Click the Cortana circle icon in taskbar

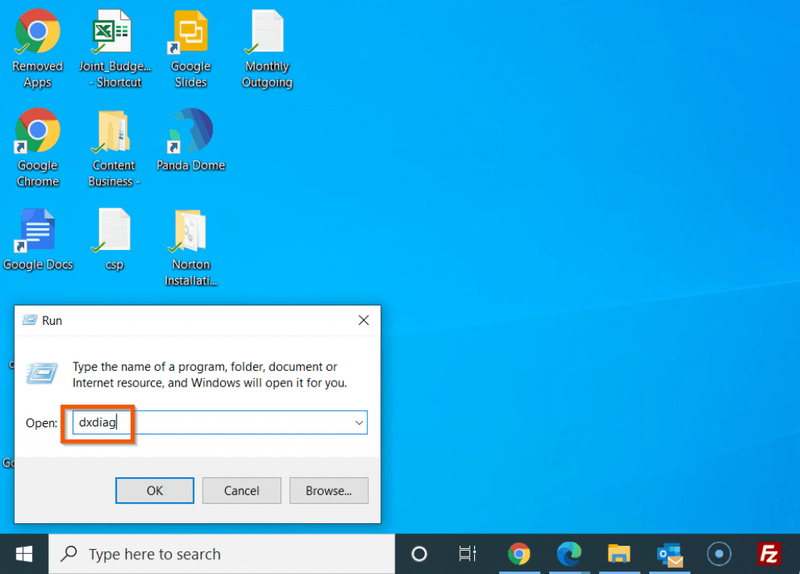coord(419,554)
